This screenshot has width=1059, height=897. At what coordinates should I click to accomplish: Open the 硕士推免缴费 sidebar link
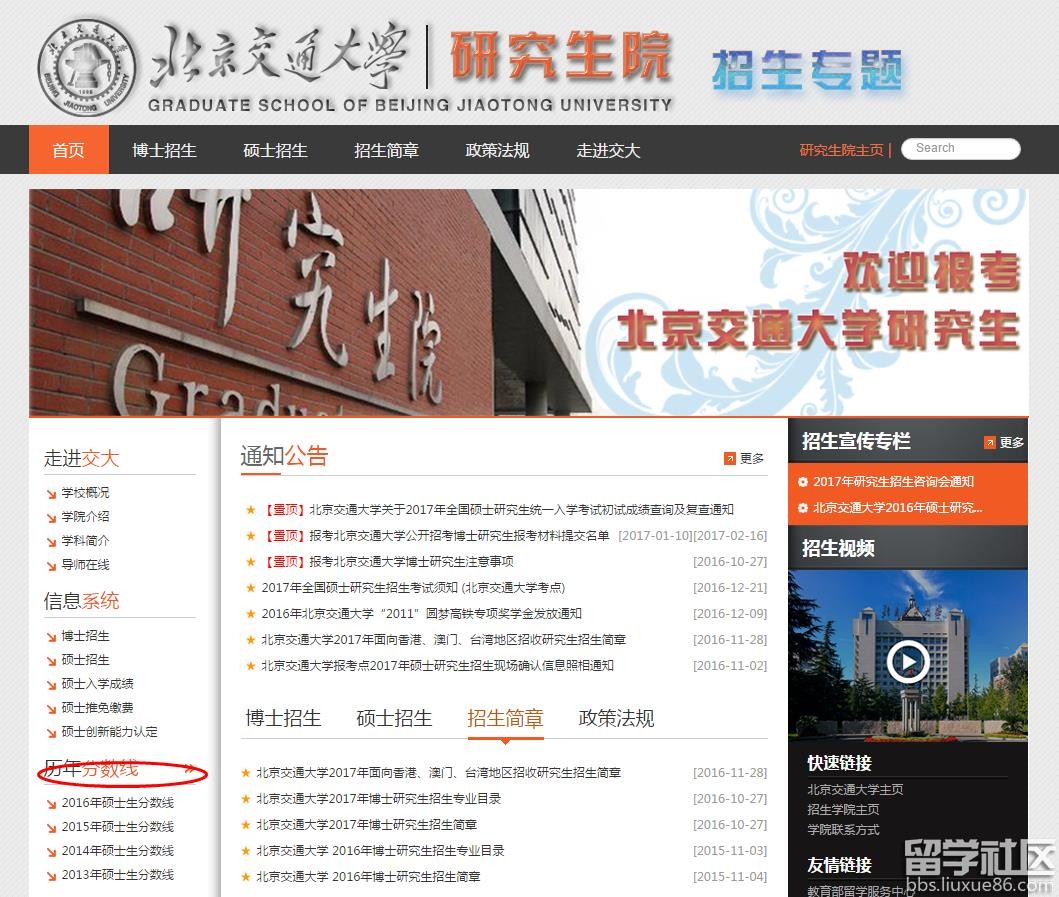click(x=97, y=708)
